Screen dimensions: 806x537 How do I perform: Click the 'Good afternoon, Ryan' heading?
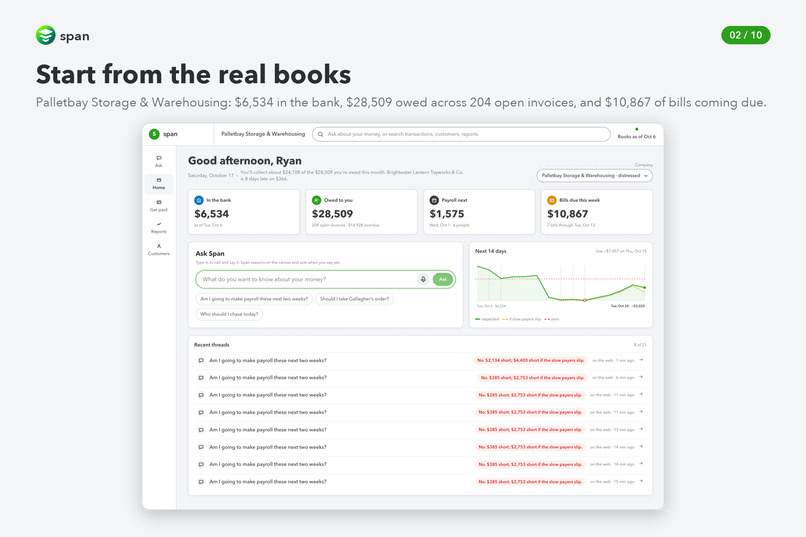coord(245,161)
